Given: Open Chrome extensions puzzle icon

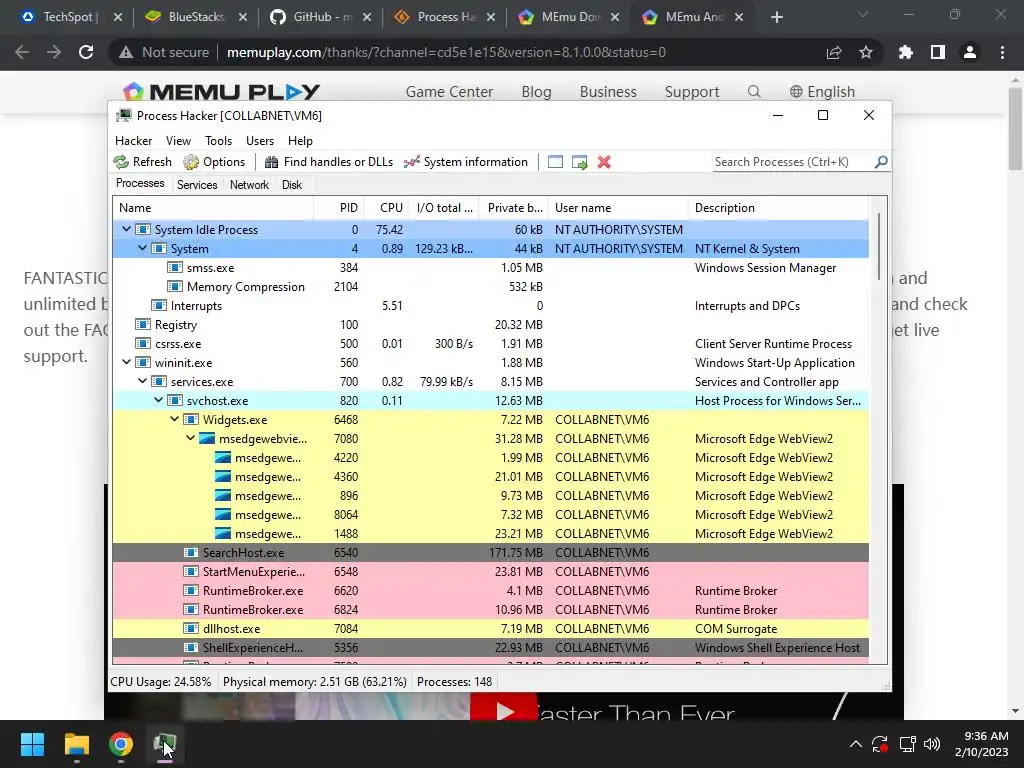Looking at the screenshot, I should tap(905, 52).
